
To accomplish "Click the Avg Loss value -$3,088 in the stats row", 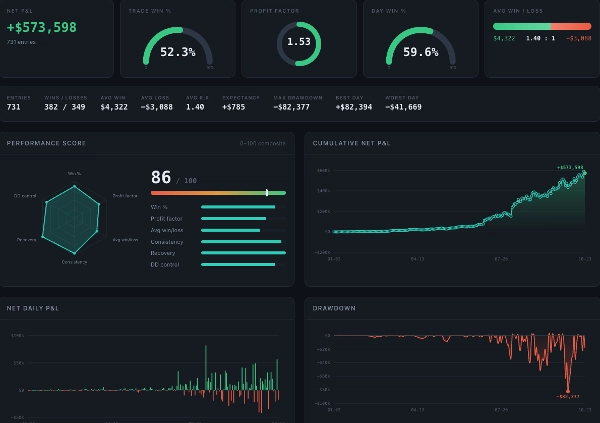I will click(x=157, y=107).
